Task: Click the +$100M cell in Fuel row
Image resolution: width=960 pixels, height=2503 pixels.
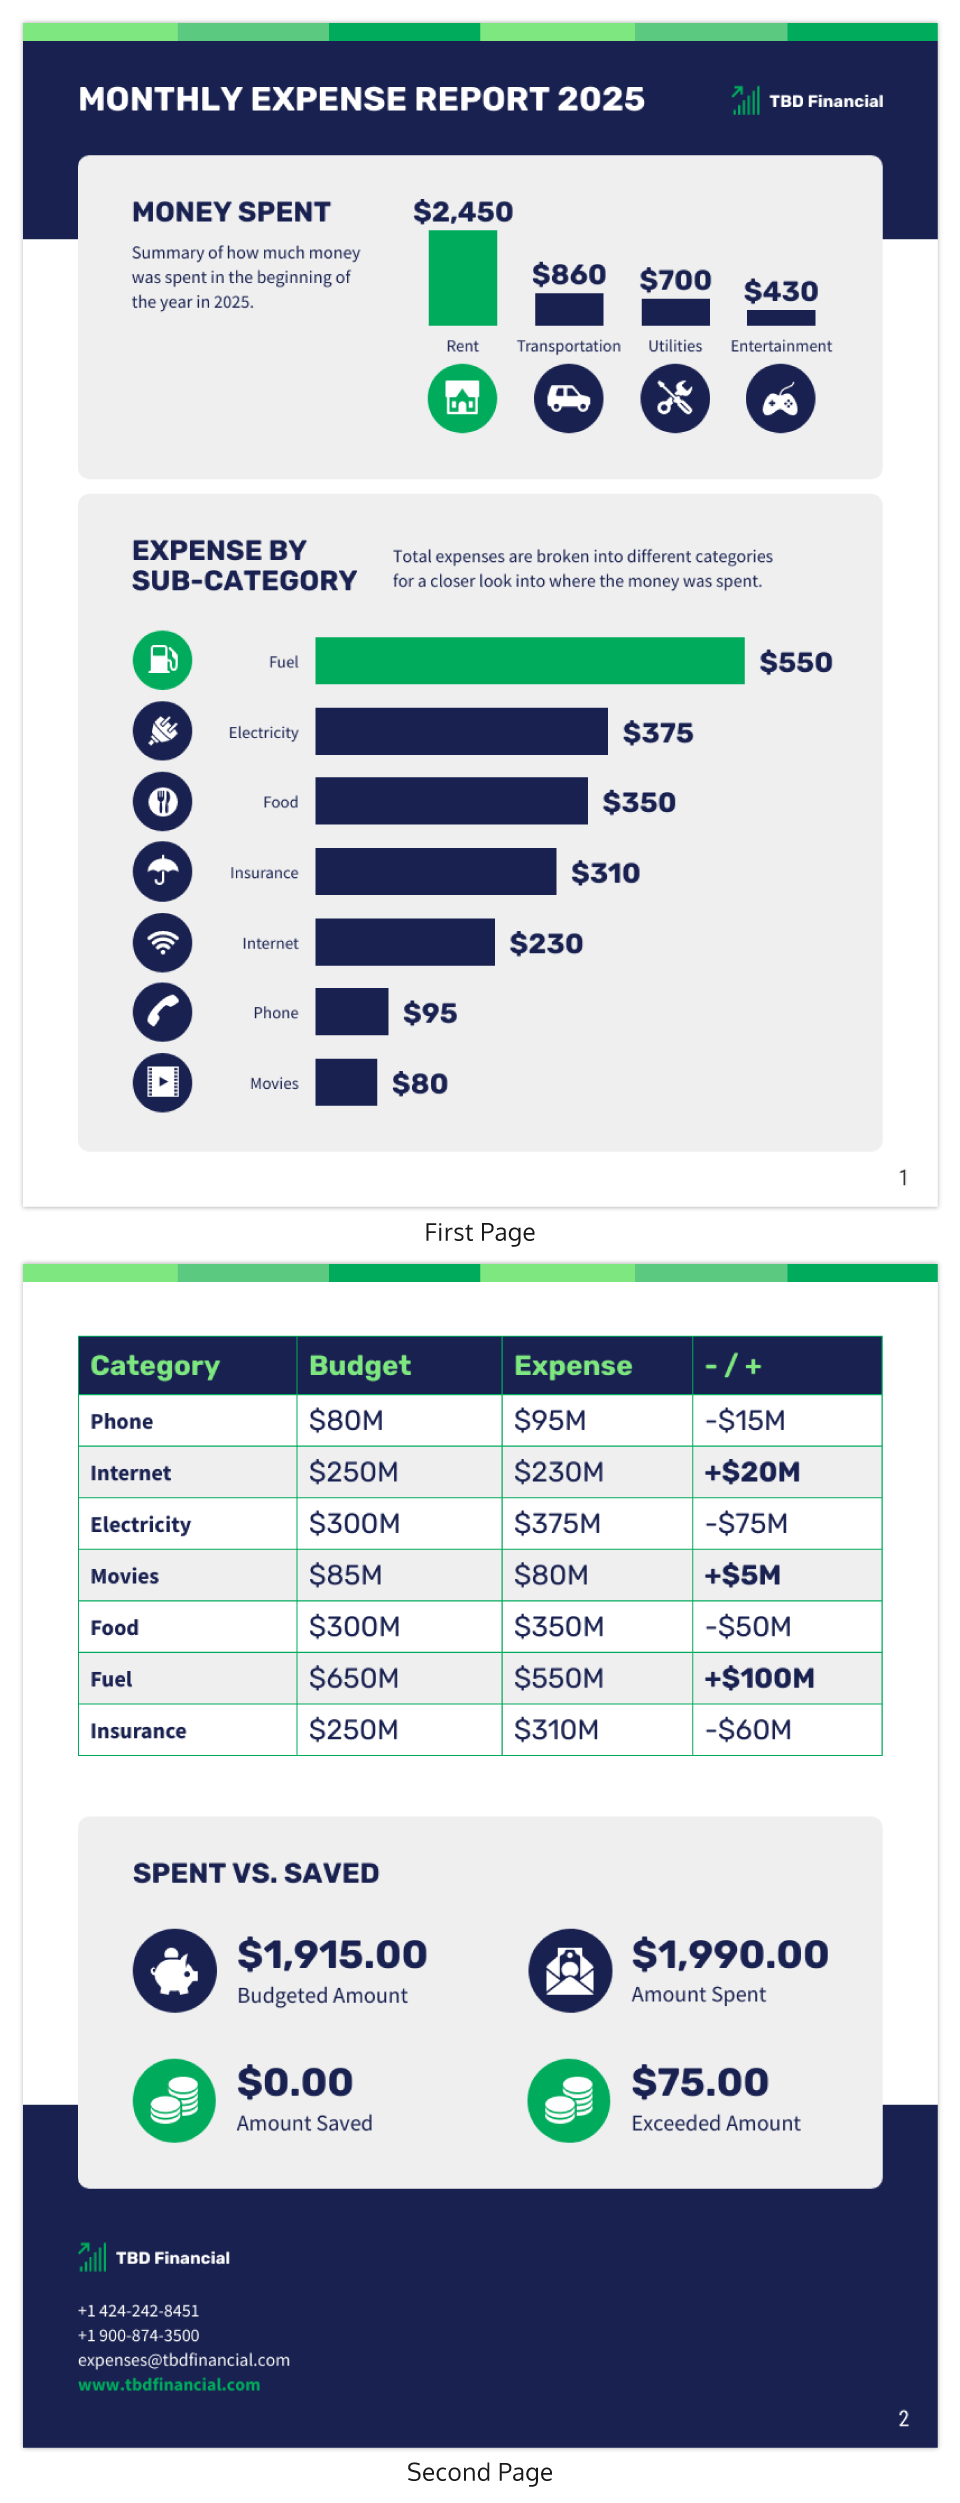Action: point(760,1678)
